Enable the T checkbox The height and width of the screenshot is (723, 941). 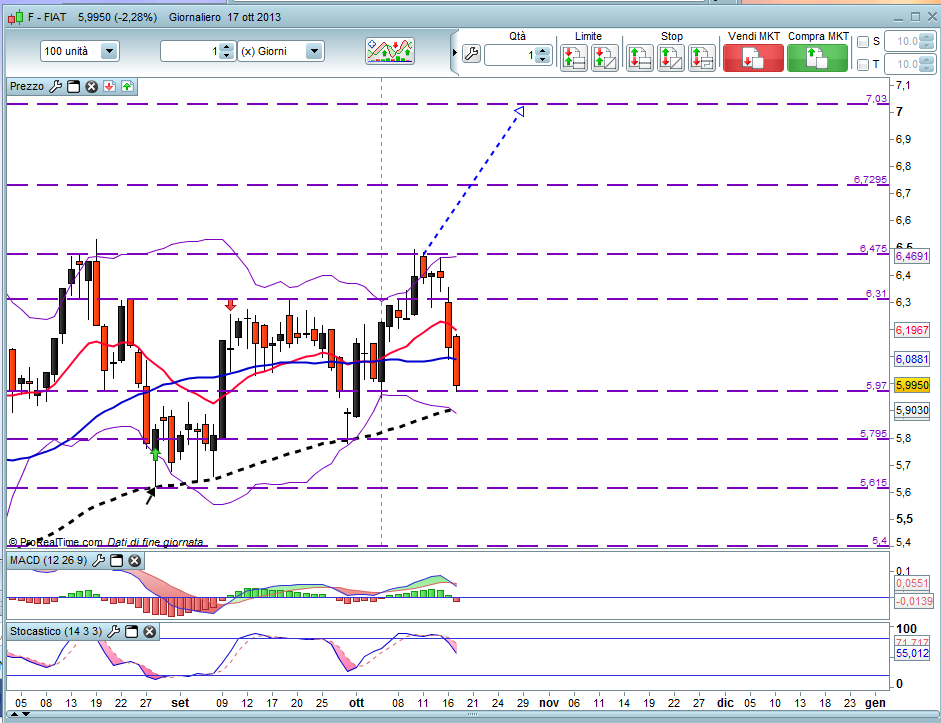[x=863, y=65]
